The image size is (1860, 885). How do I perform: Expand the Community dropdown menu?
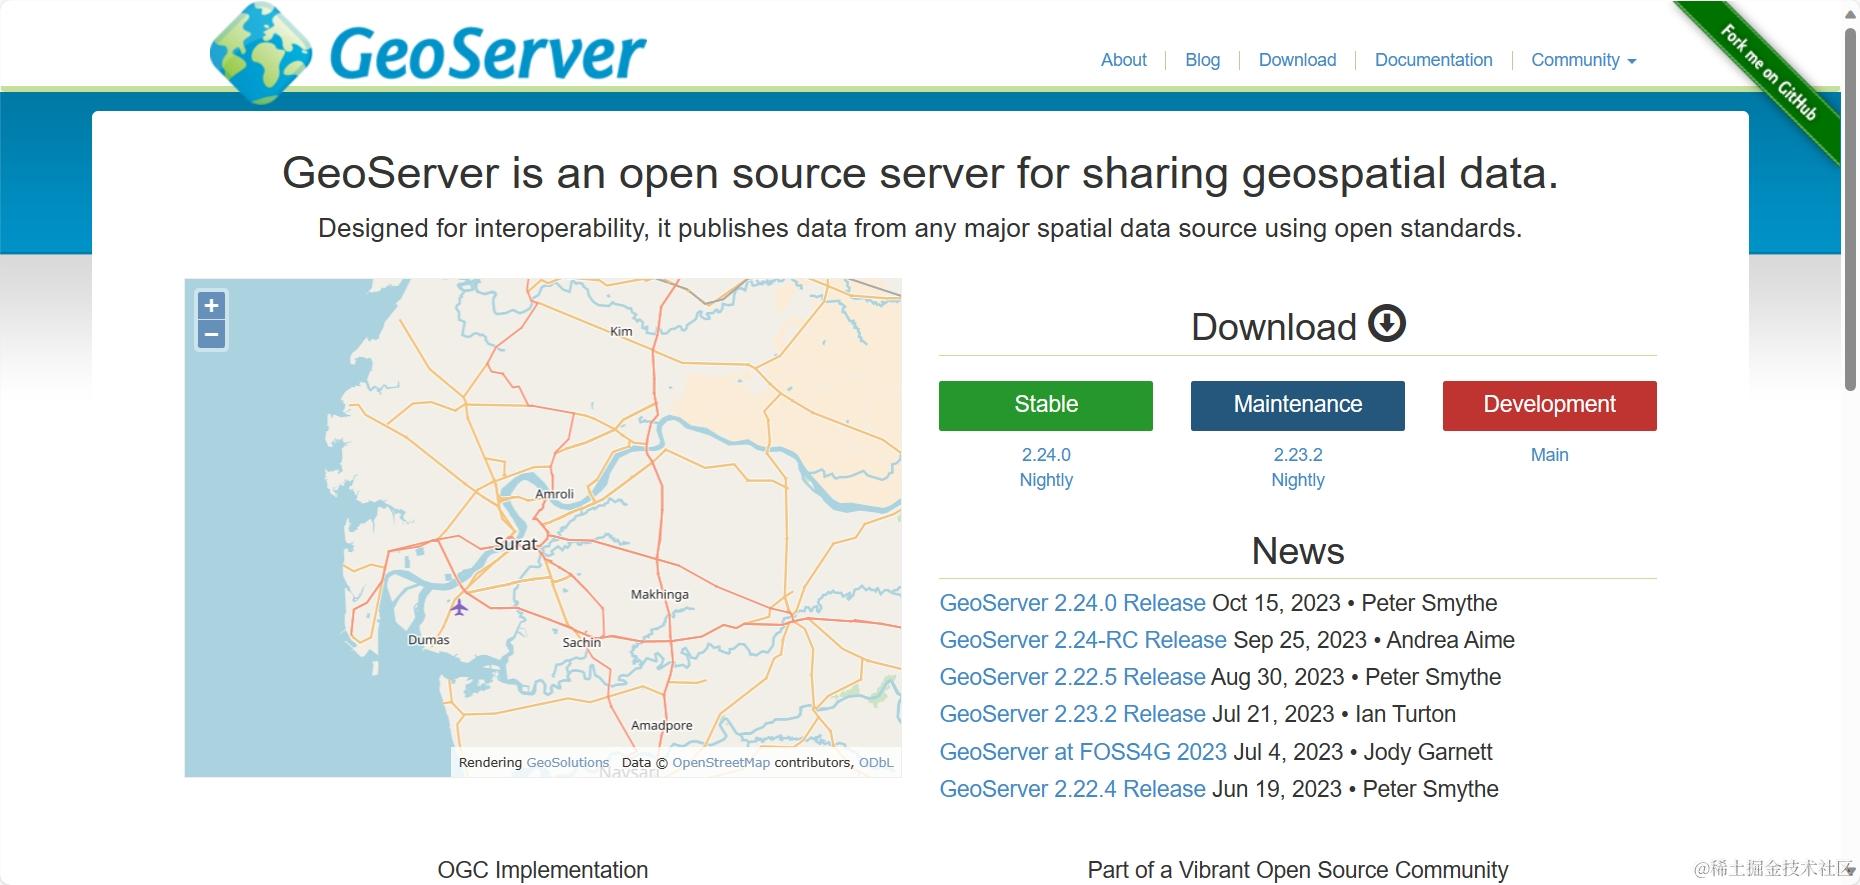[1583, 60]
